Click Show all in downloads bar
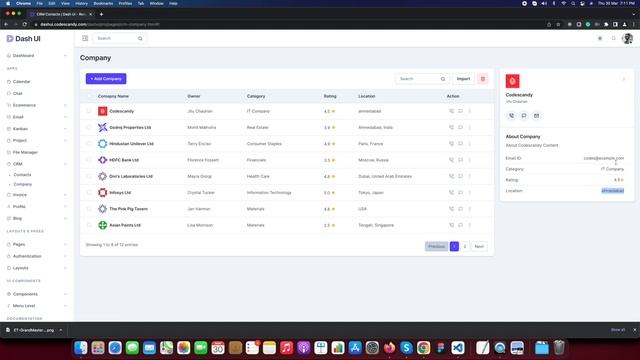Viewport: 640px width, 360px height. [x=618, y=330]
